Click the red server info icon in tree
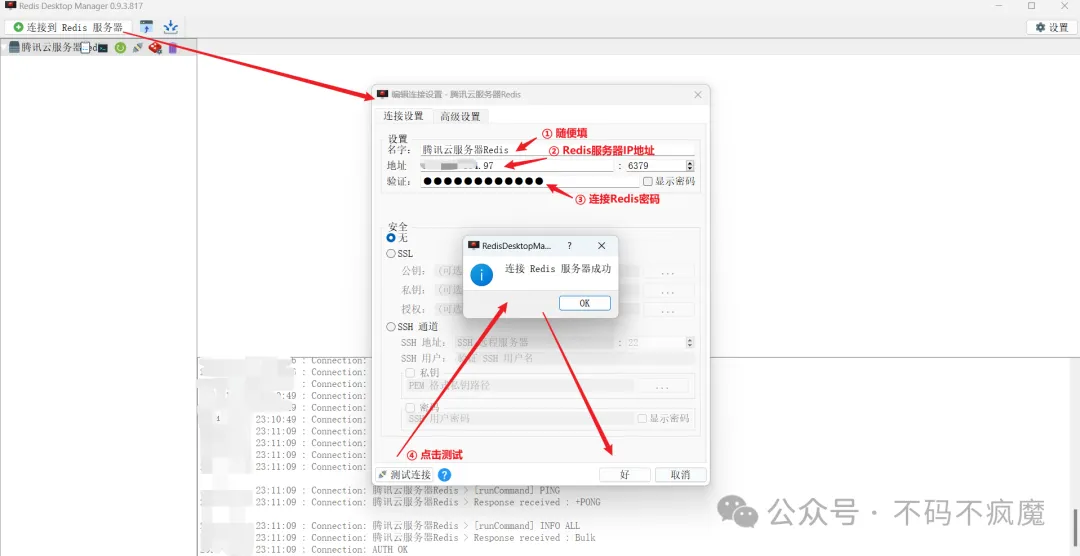 click(x=155, y=47)
